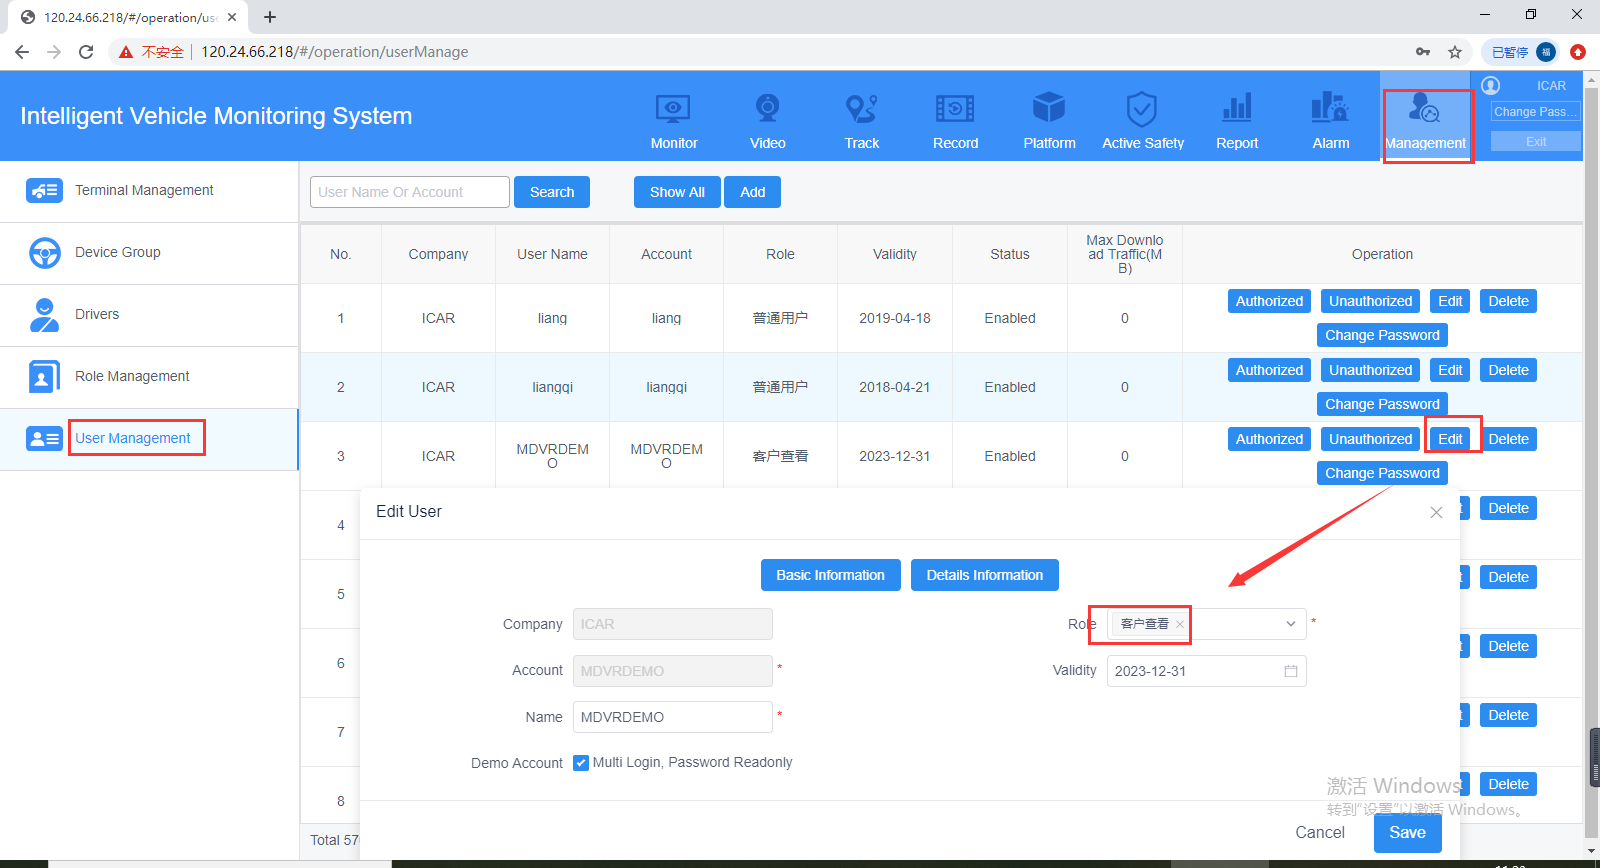Viewport: 1600px width, 868px height.
Task: Remove the 客户查看 role tag
Action: click(x=1180, y=624)
